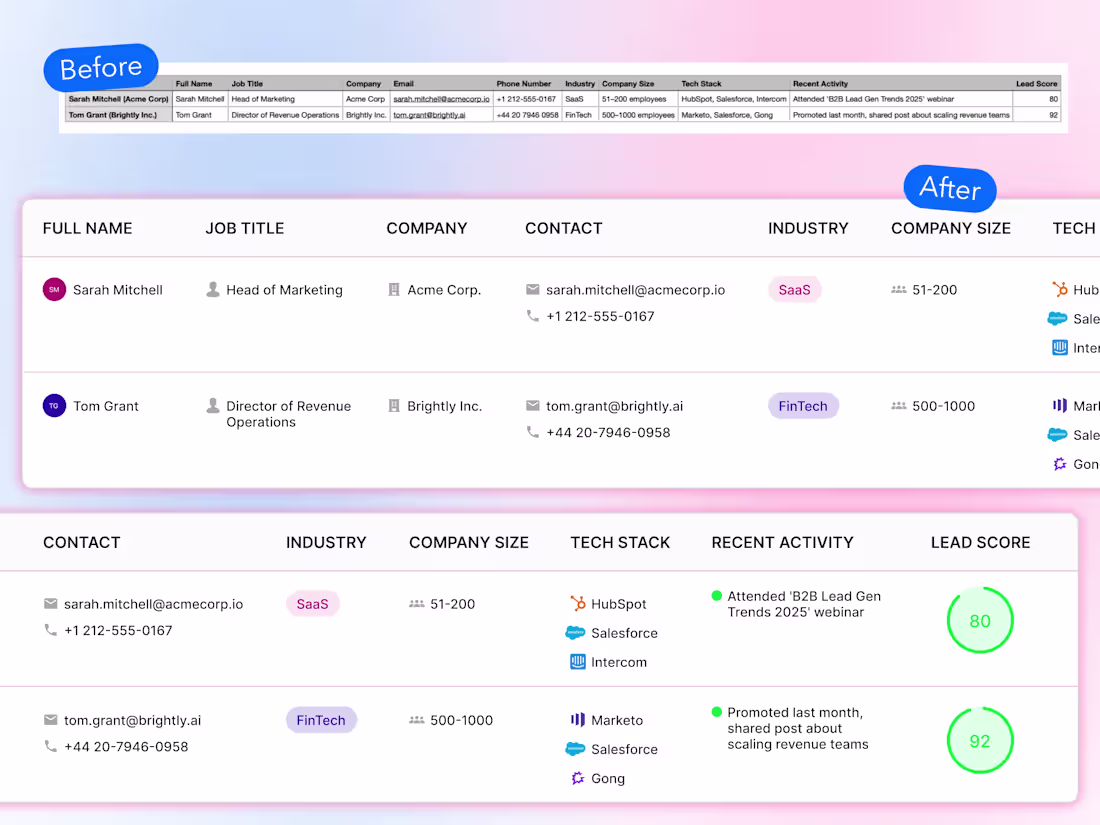Click Sarah Mitchell's SM avatar
The width and height of the screenshot is (1100, 825).
coord(53,289)
